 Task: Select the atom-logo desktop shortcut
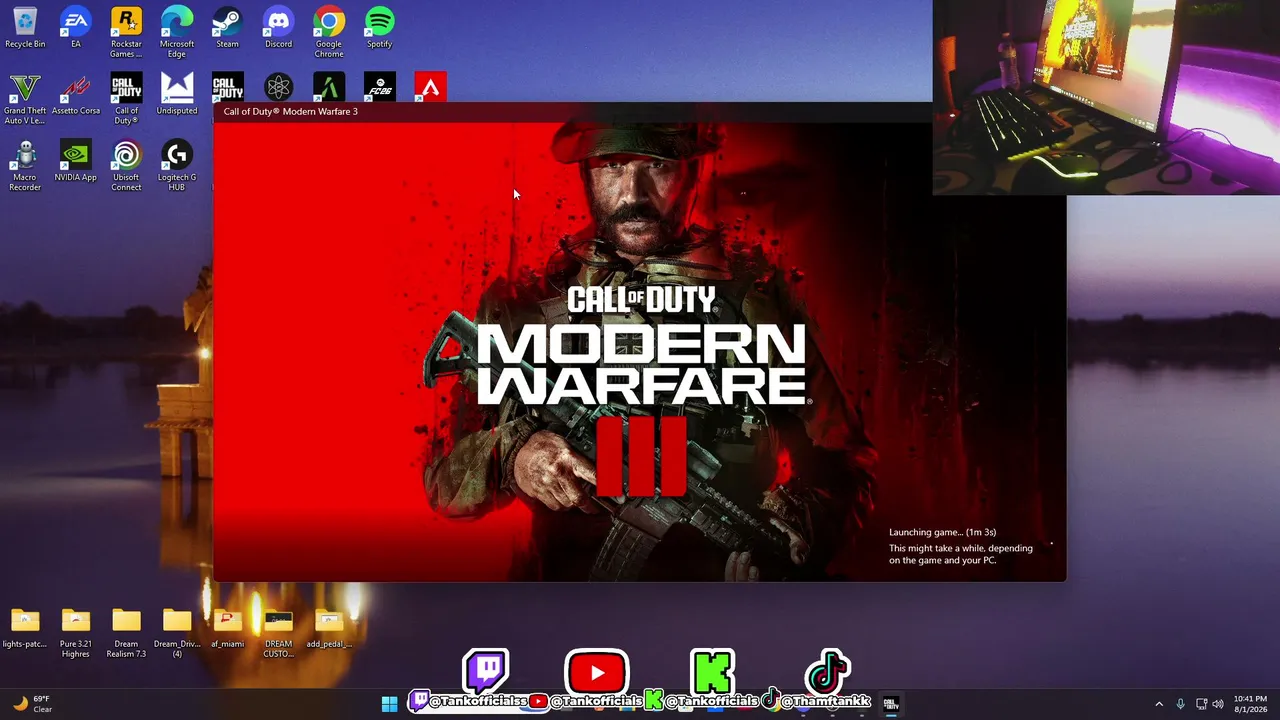(278, 87)
